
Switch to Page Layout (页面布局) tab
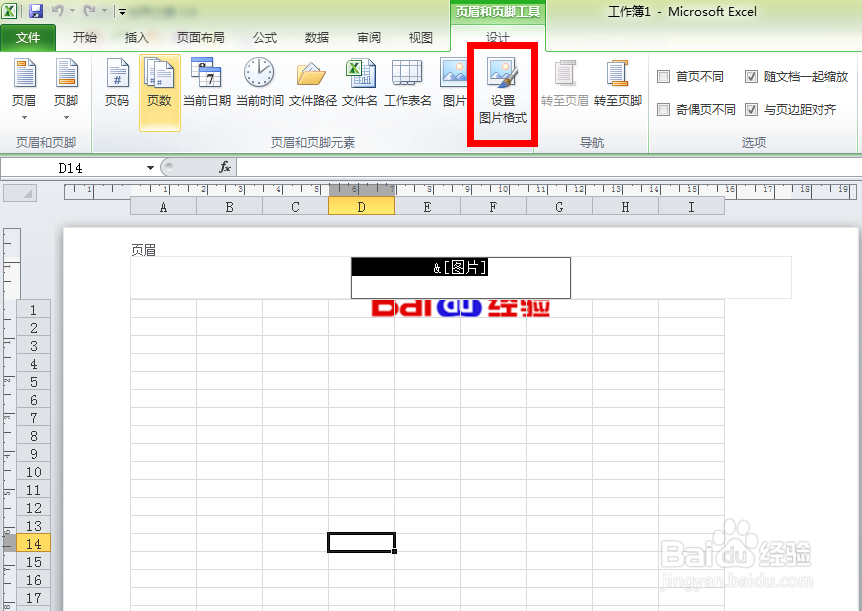200,37
